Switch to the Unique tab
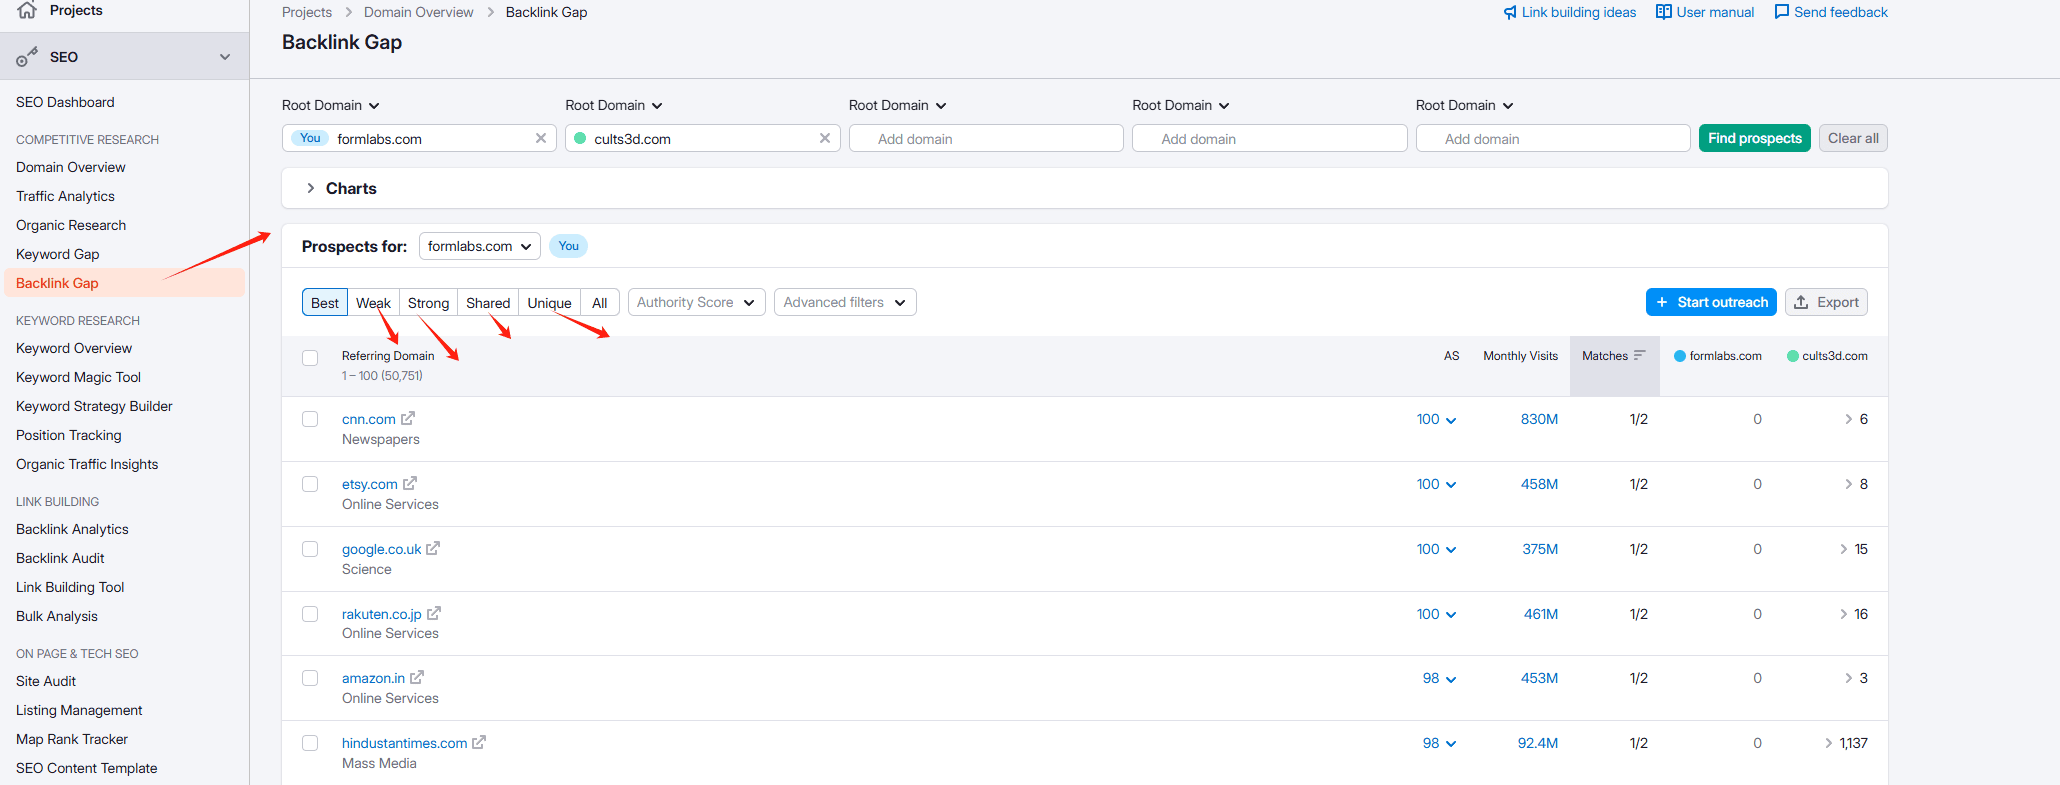This screenshot has width=2060, height=785. click(550, 302)
